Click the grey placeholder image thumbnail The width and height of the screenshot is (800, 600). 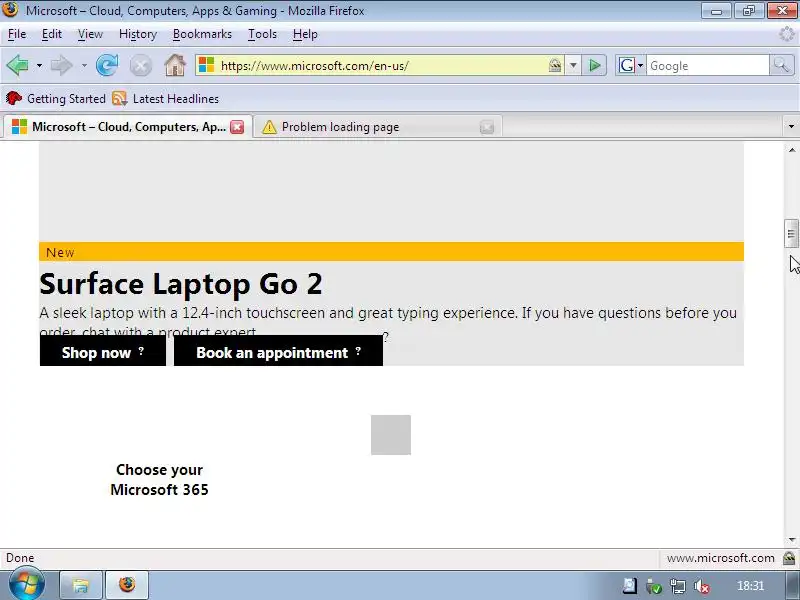pos(391,435)
